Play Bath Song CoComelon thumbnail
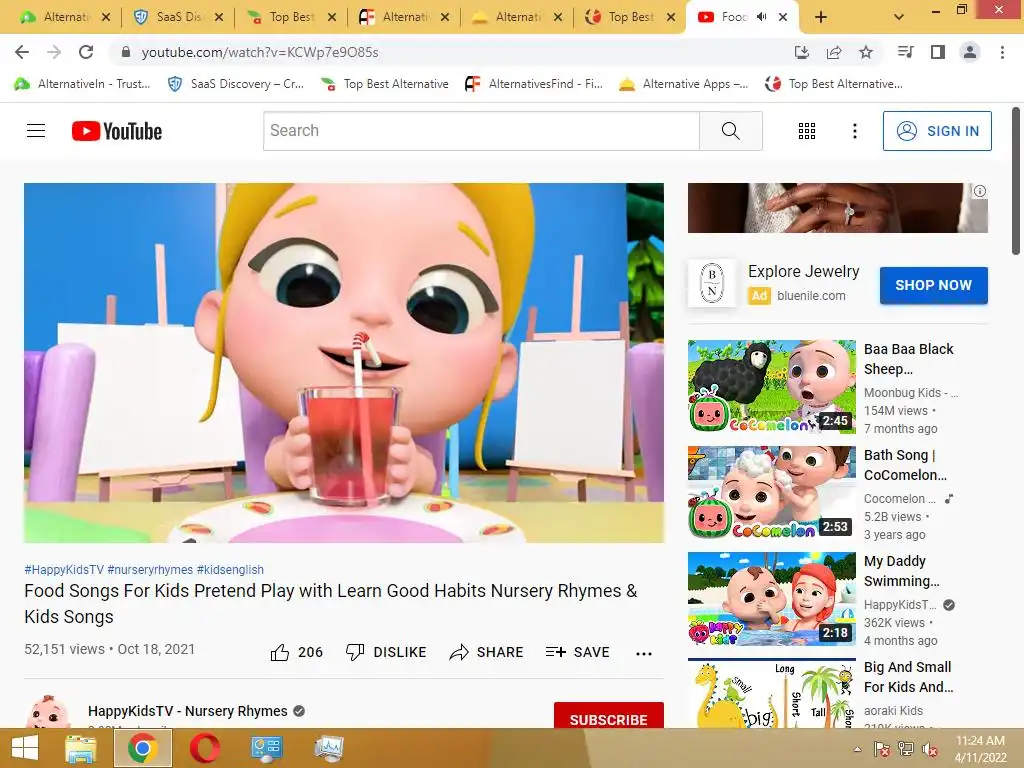Viewport: 1024px width, 768px height. (771, 492)
